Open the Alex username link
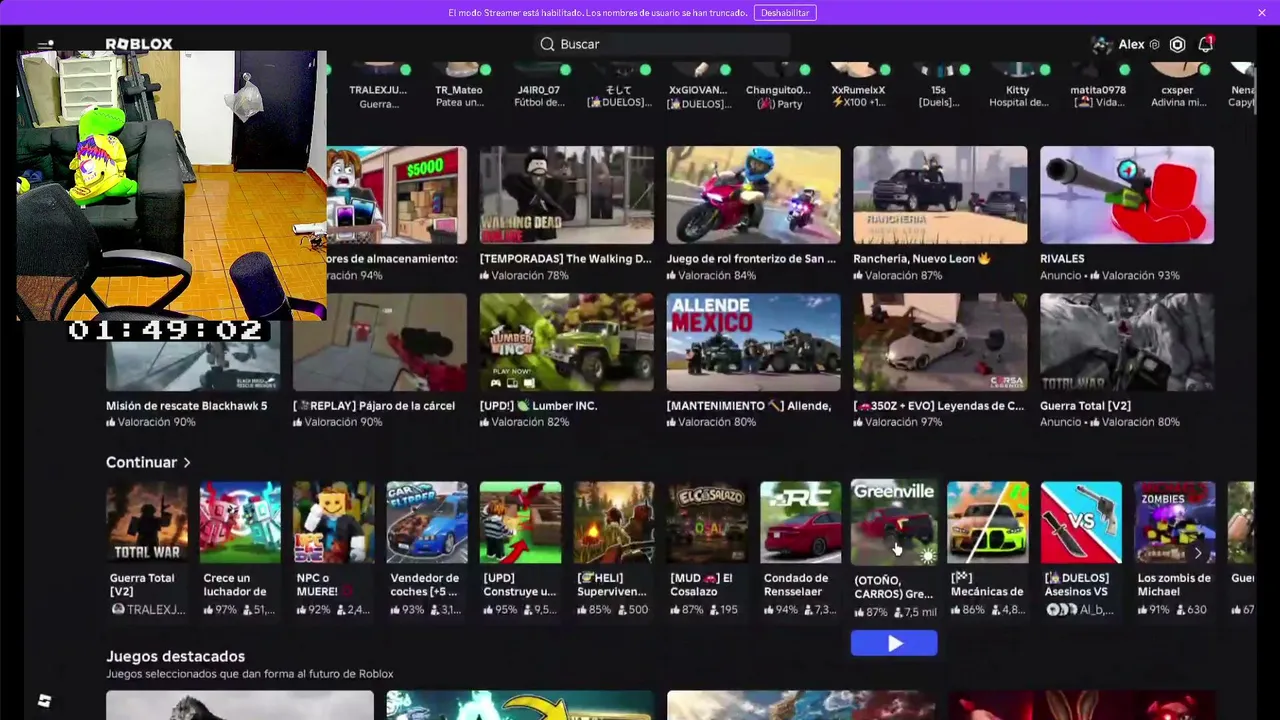 (1131, 44)
